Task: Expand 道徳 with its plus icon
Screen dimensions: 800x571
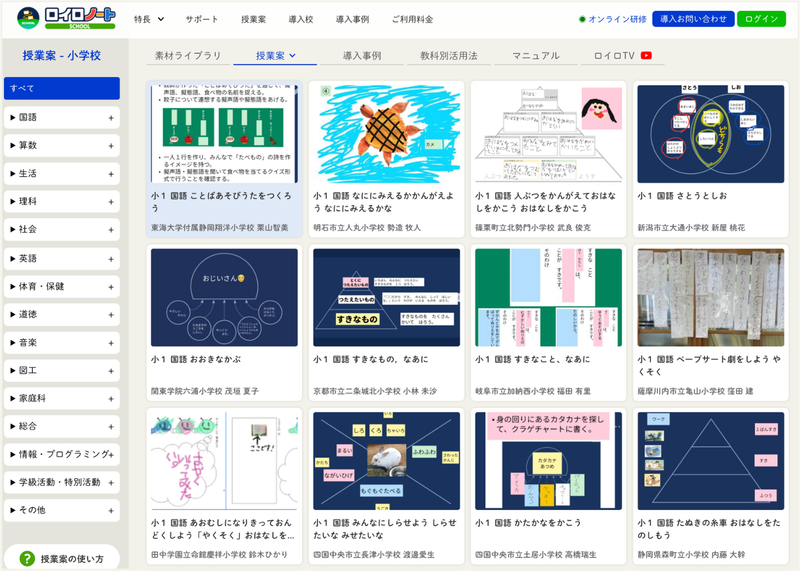Action: coord(111,315)
